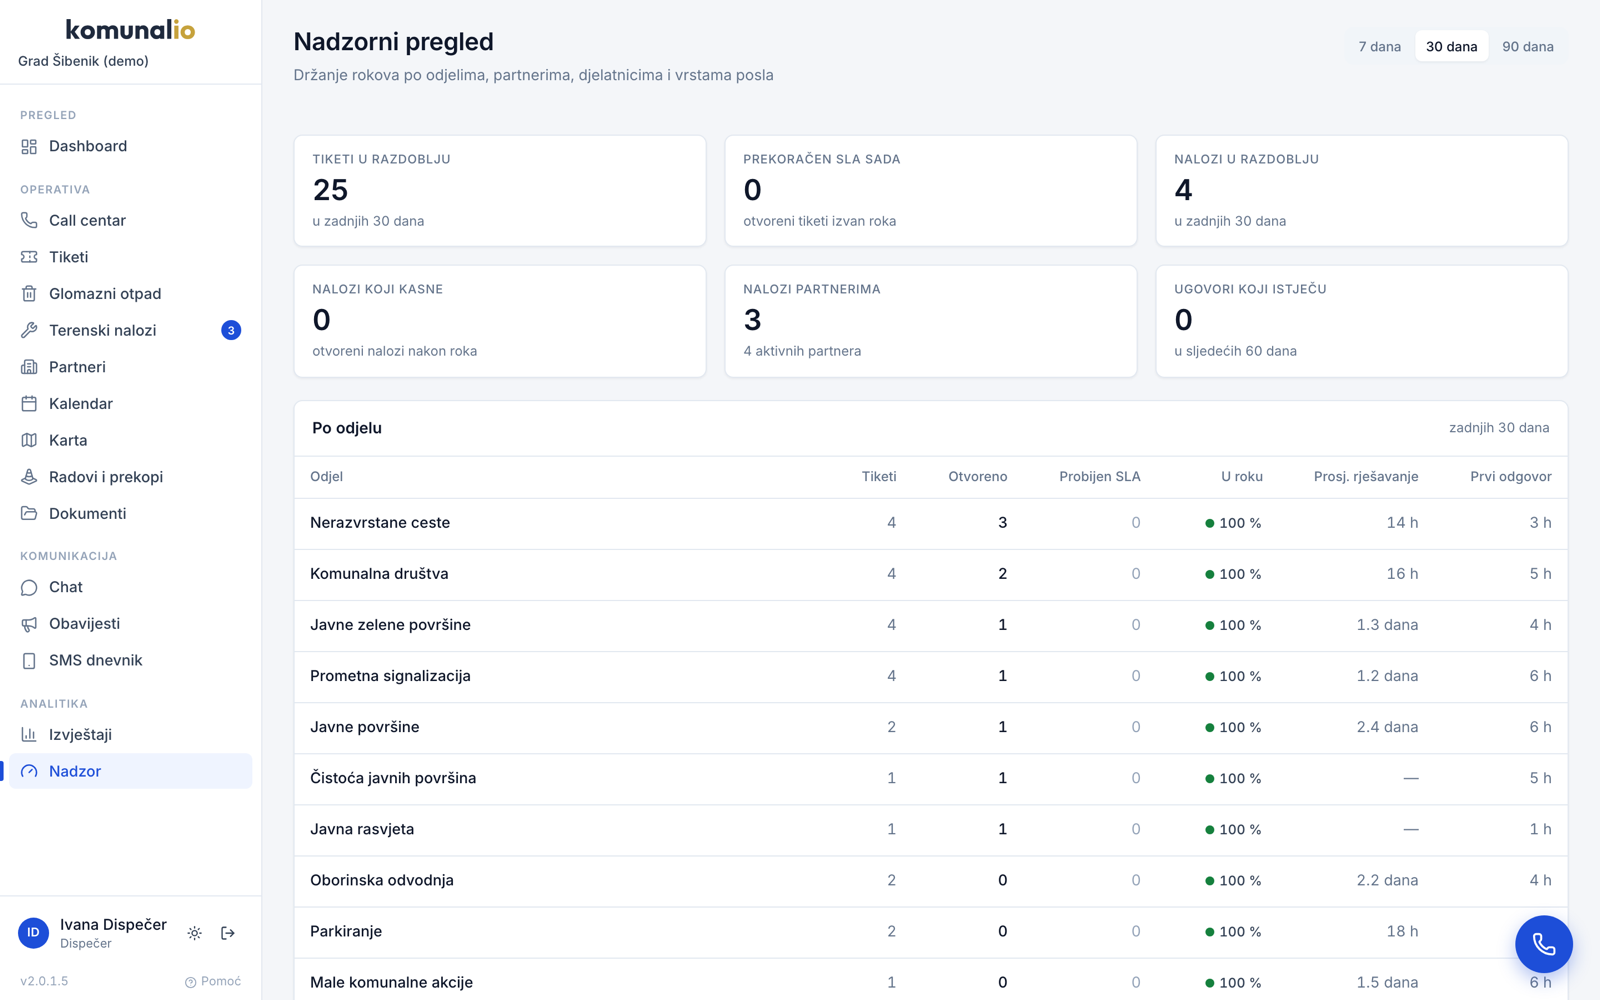Screen dimensions: 1600x1000
Task: Open Izvještaji chart icon
Action: click(x=29, y=735)
